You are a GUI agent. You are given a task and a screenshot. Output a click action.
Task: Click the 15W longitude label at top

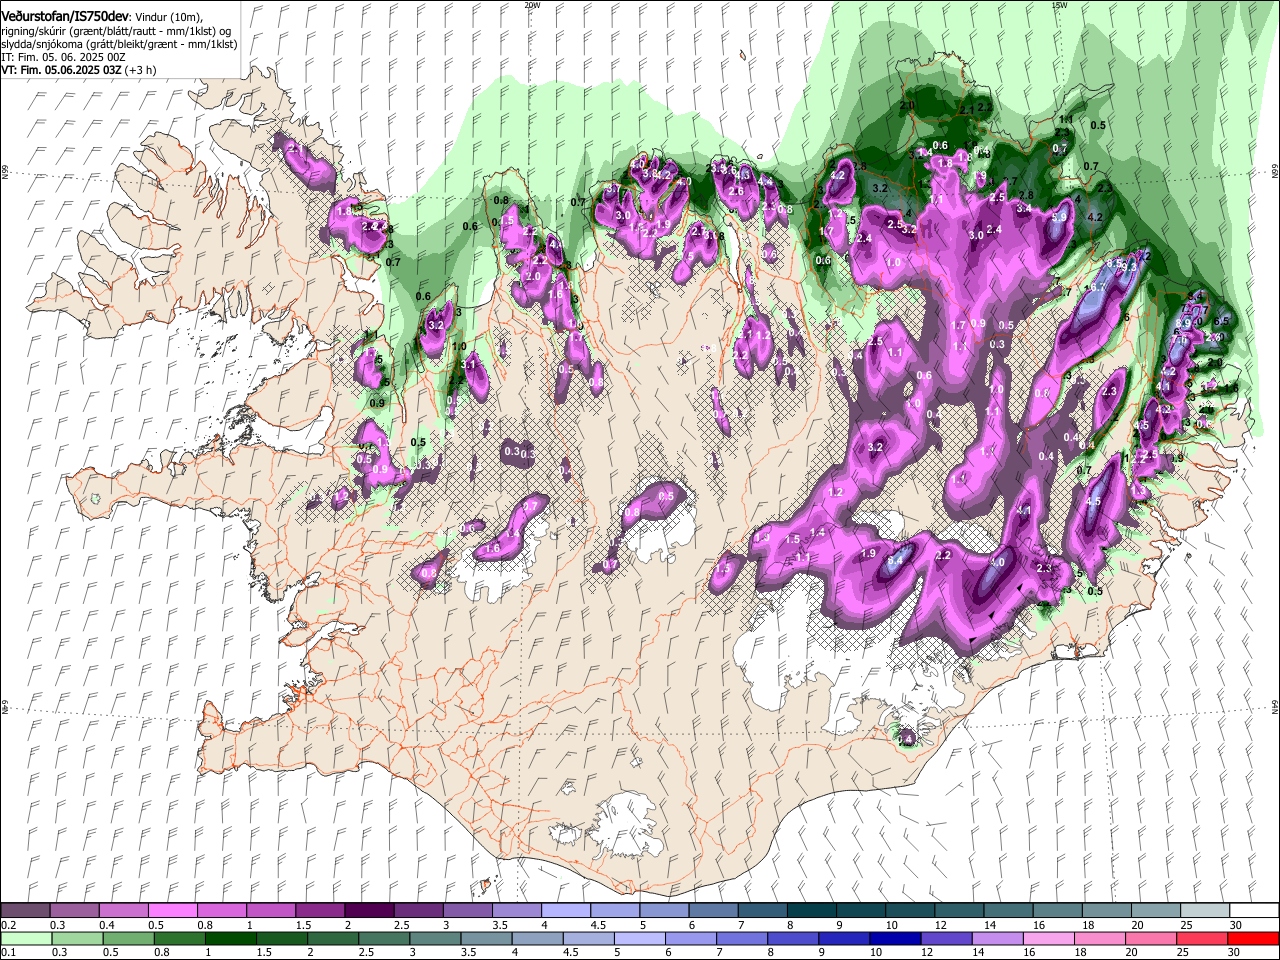(1059, 5)
